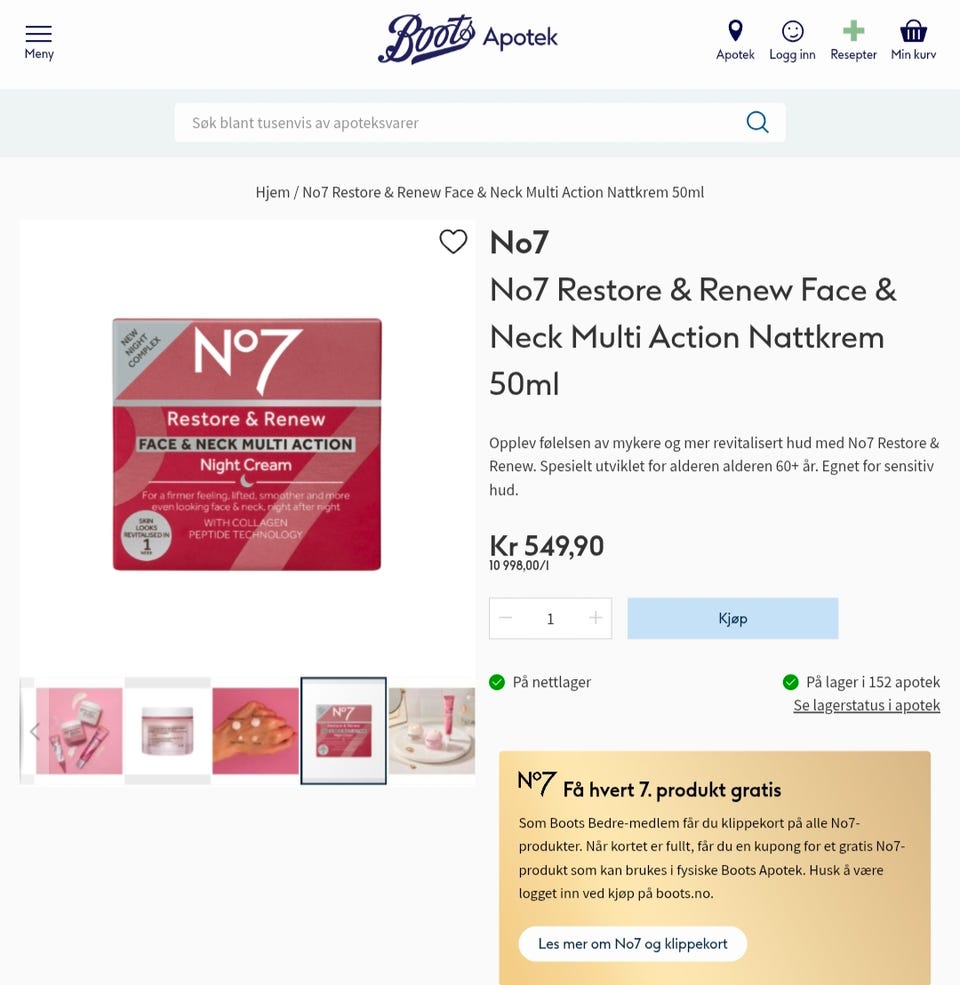Open the Meny hamburger menu
The image size is (960, 985).
click(39, 42)
